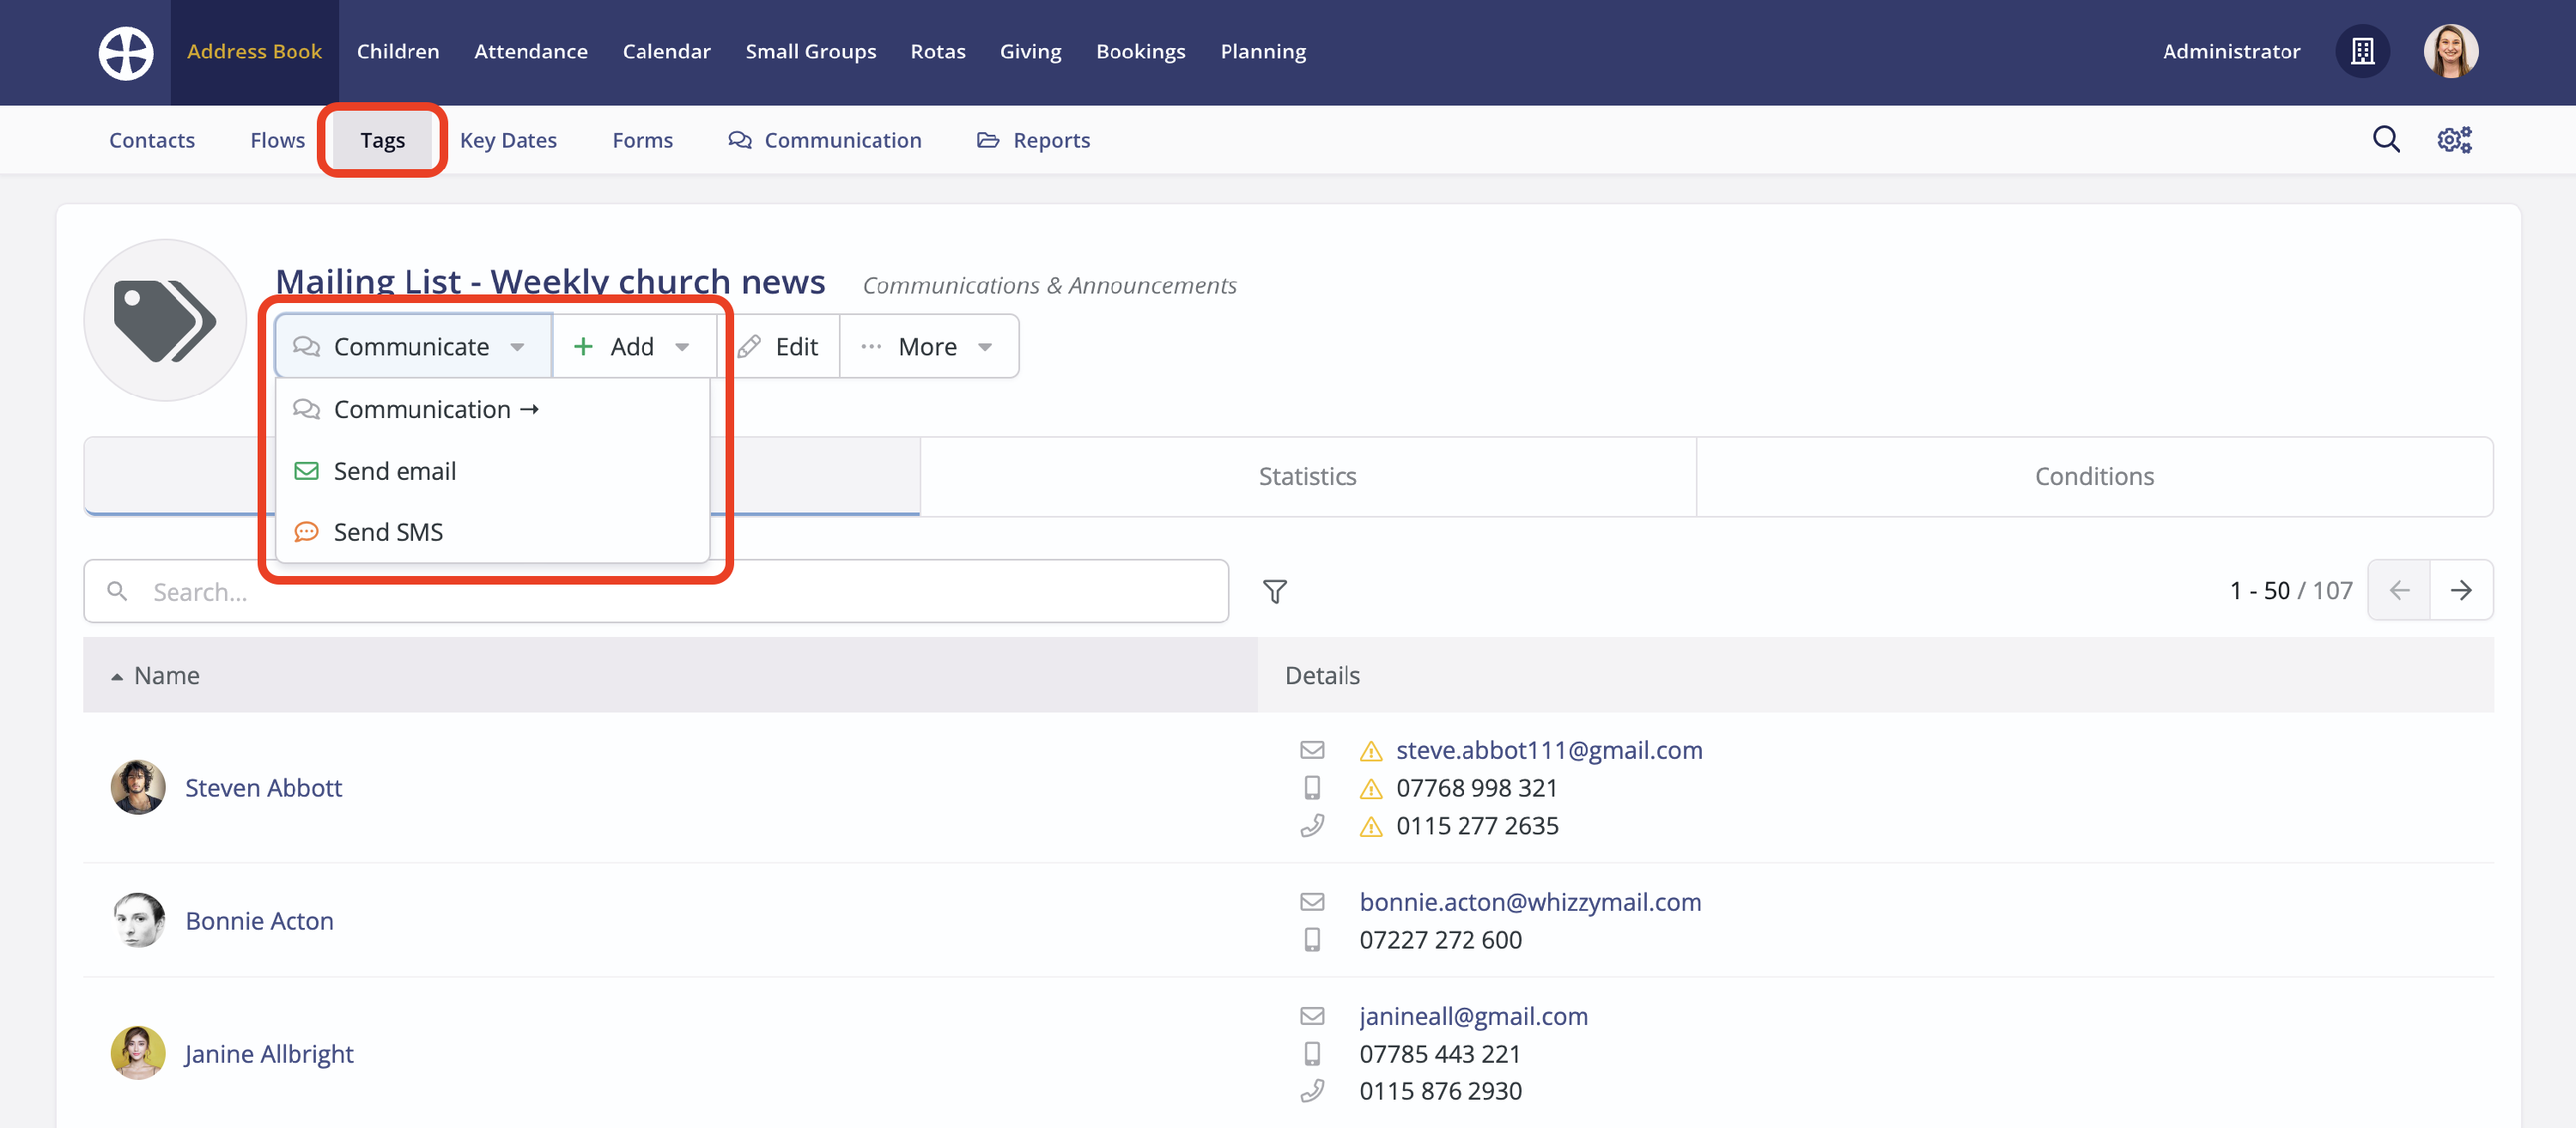2576x1128 pixels.
Task: Open the Forms section
Action: (x=642, y=140)
